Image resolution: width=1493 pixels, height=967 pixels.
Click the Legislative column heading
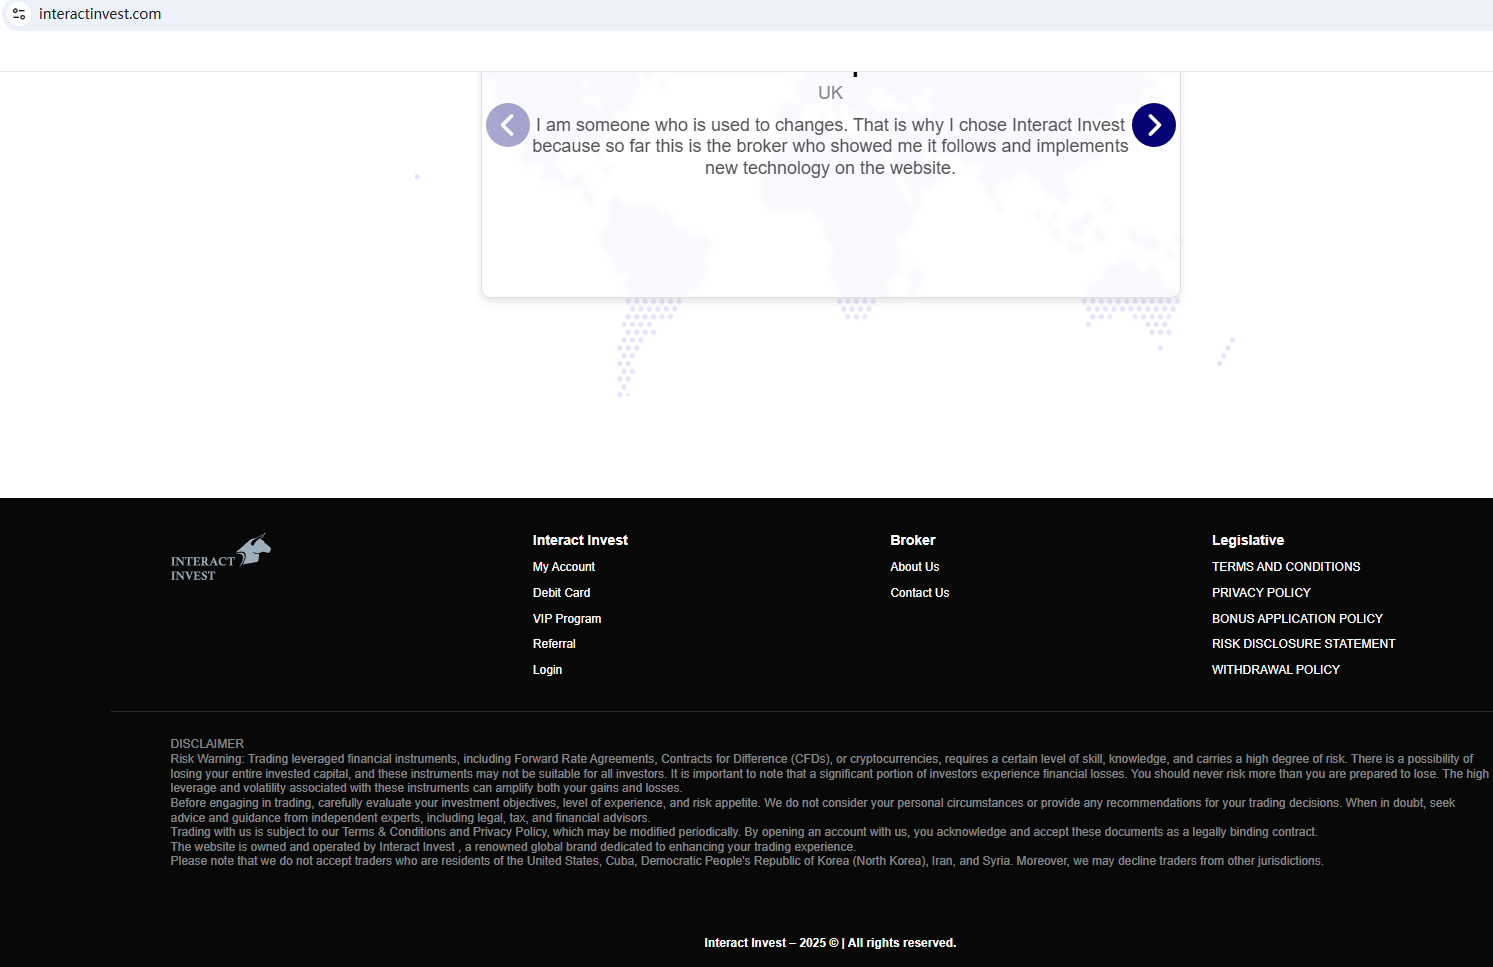[x=1247, y=540]
